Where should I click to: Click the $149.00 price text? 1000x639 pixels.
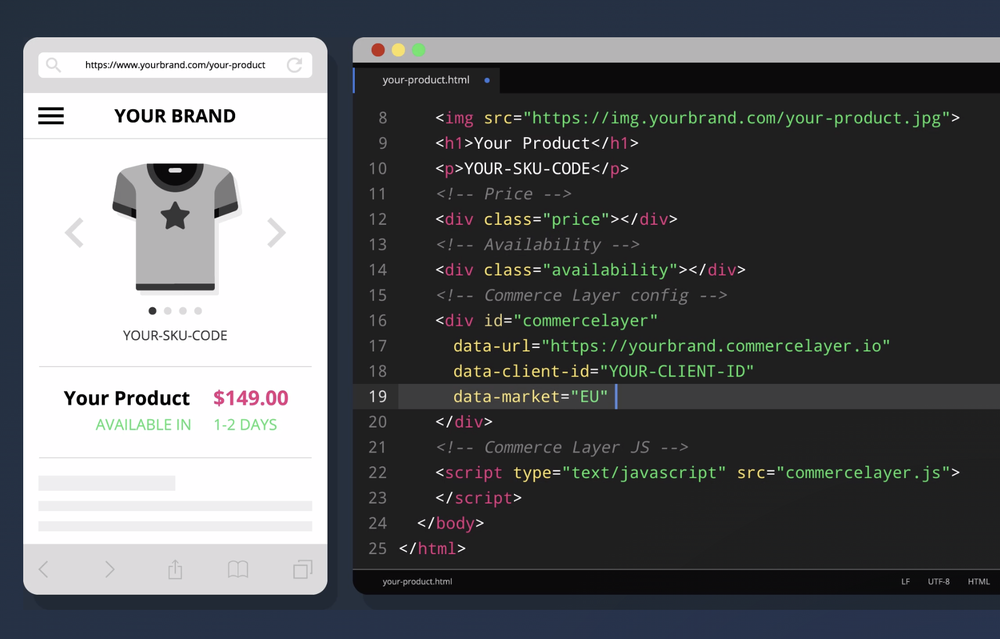[250, 398]
